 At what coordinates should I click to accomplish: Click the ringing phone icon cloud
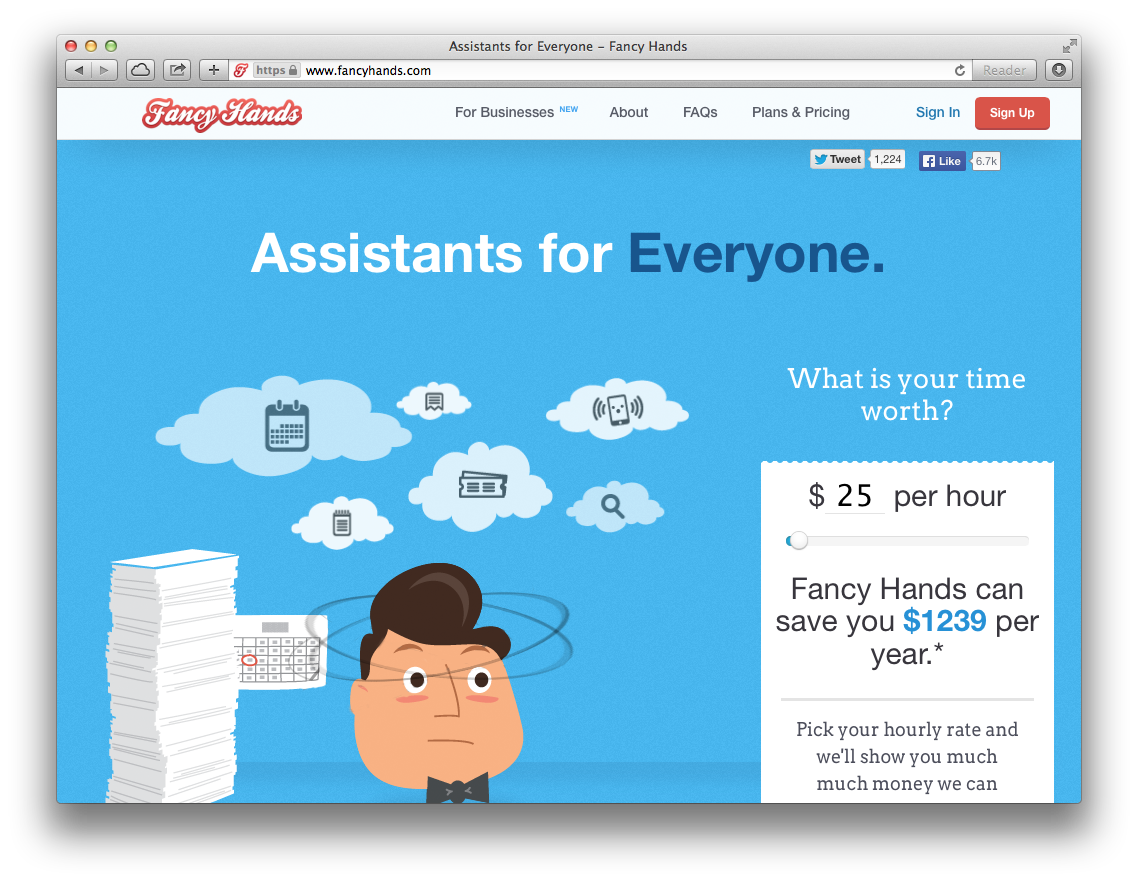point(618,409)
